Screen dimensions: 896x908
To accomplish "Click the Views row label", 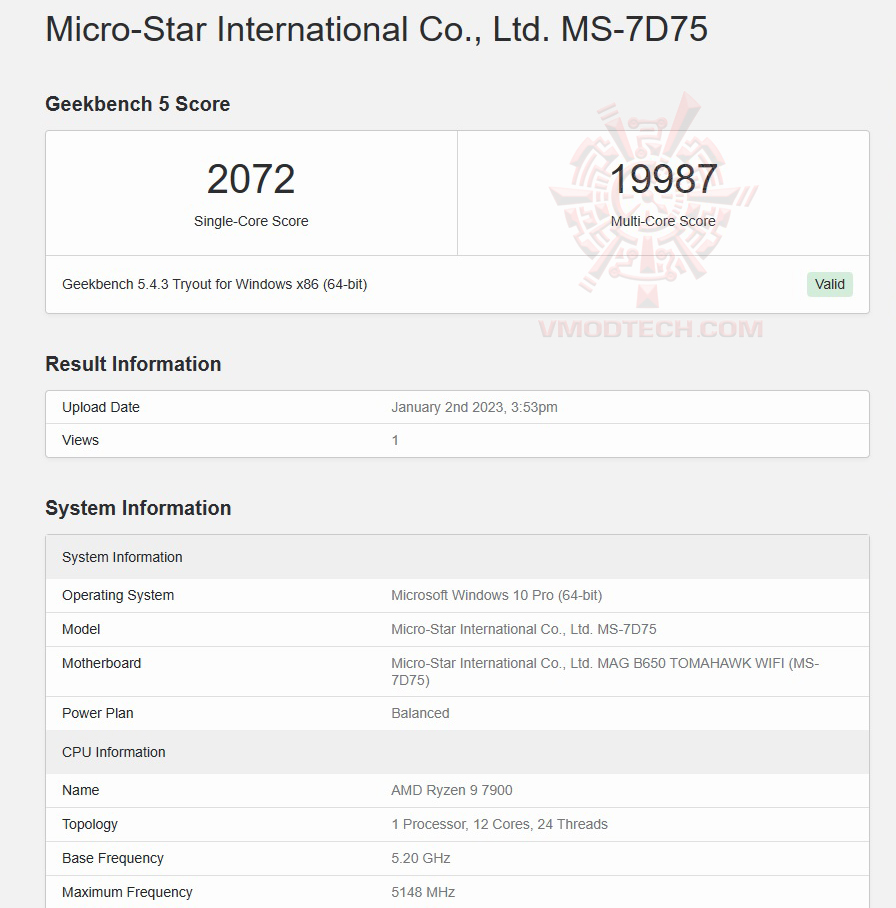I will point(81,440).
